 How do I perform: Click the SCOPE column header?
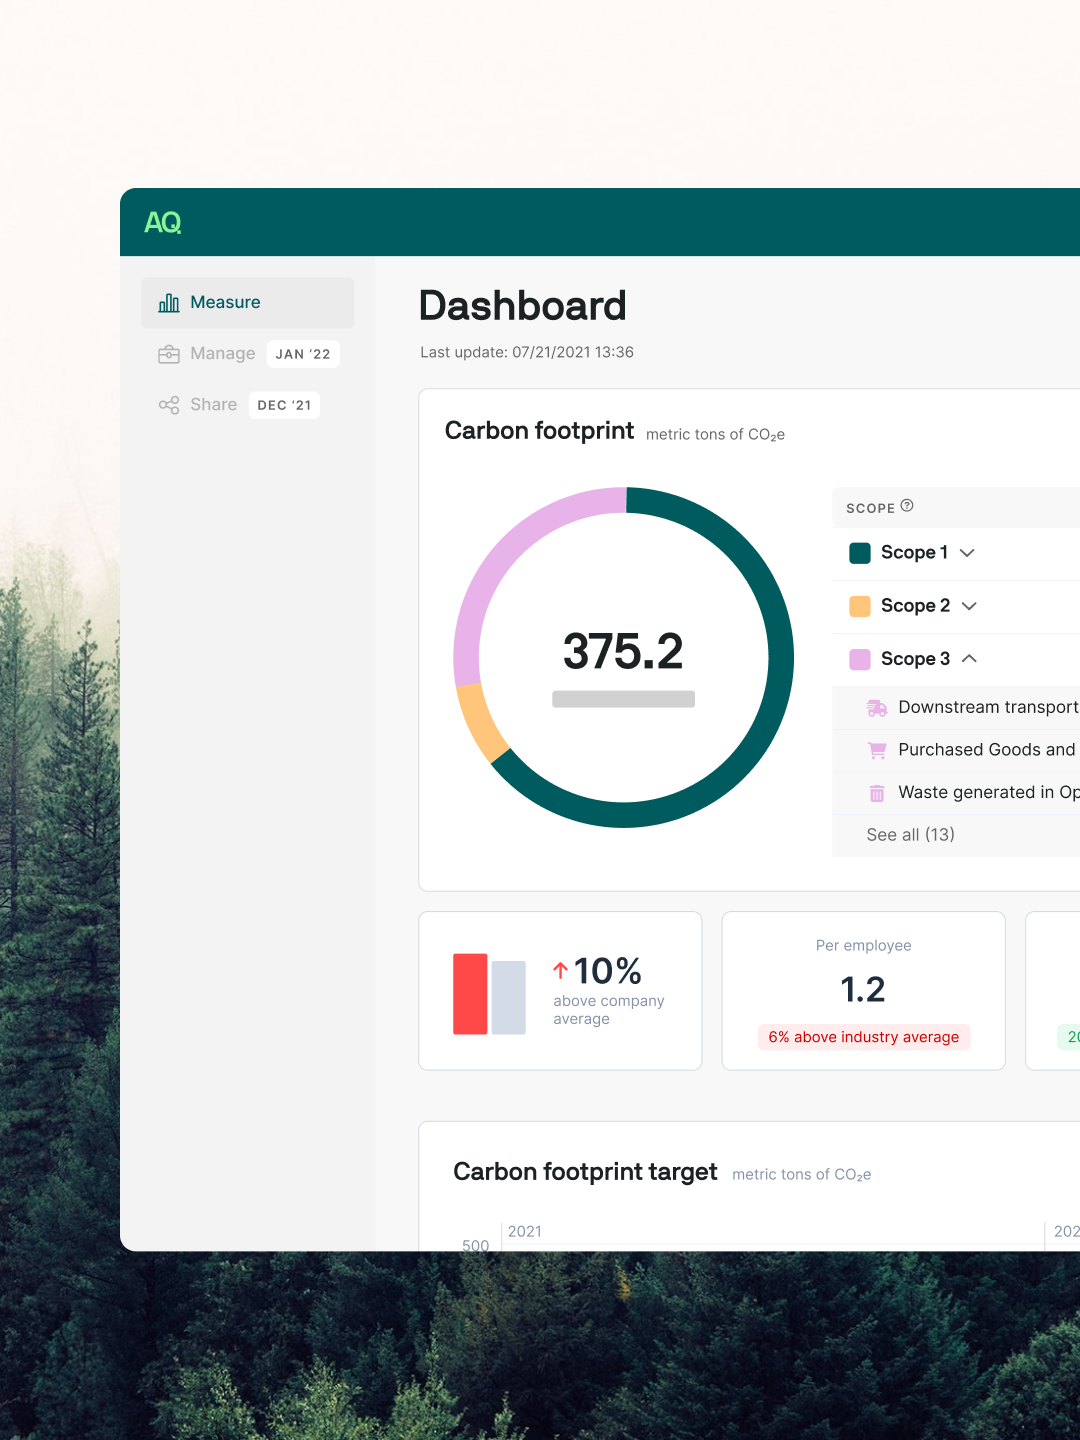click(870, 508)
